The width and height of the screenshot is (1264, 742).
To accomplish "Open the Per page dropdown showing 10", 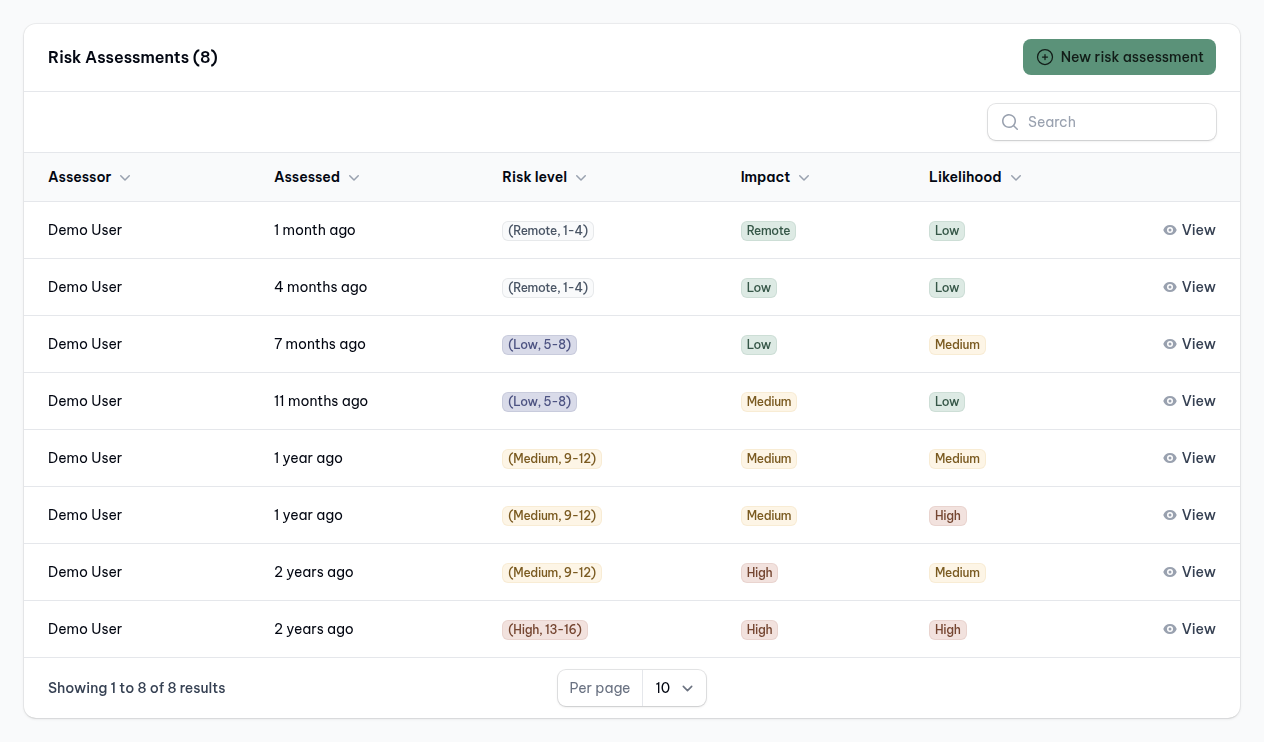I will (674, 688).
